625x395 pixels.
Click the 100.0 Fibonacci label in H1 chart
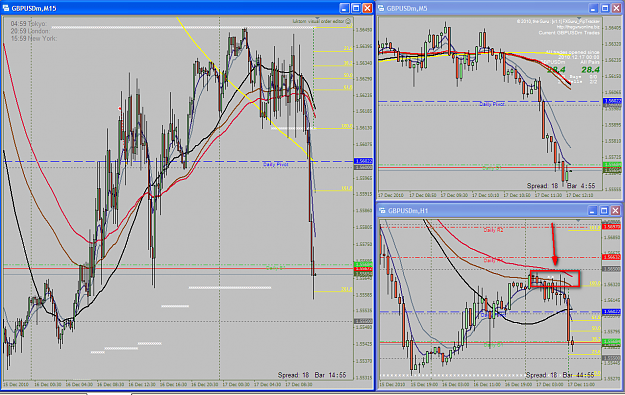tap(595, 283)
